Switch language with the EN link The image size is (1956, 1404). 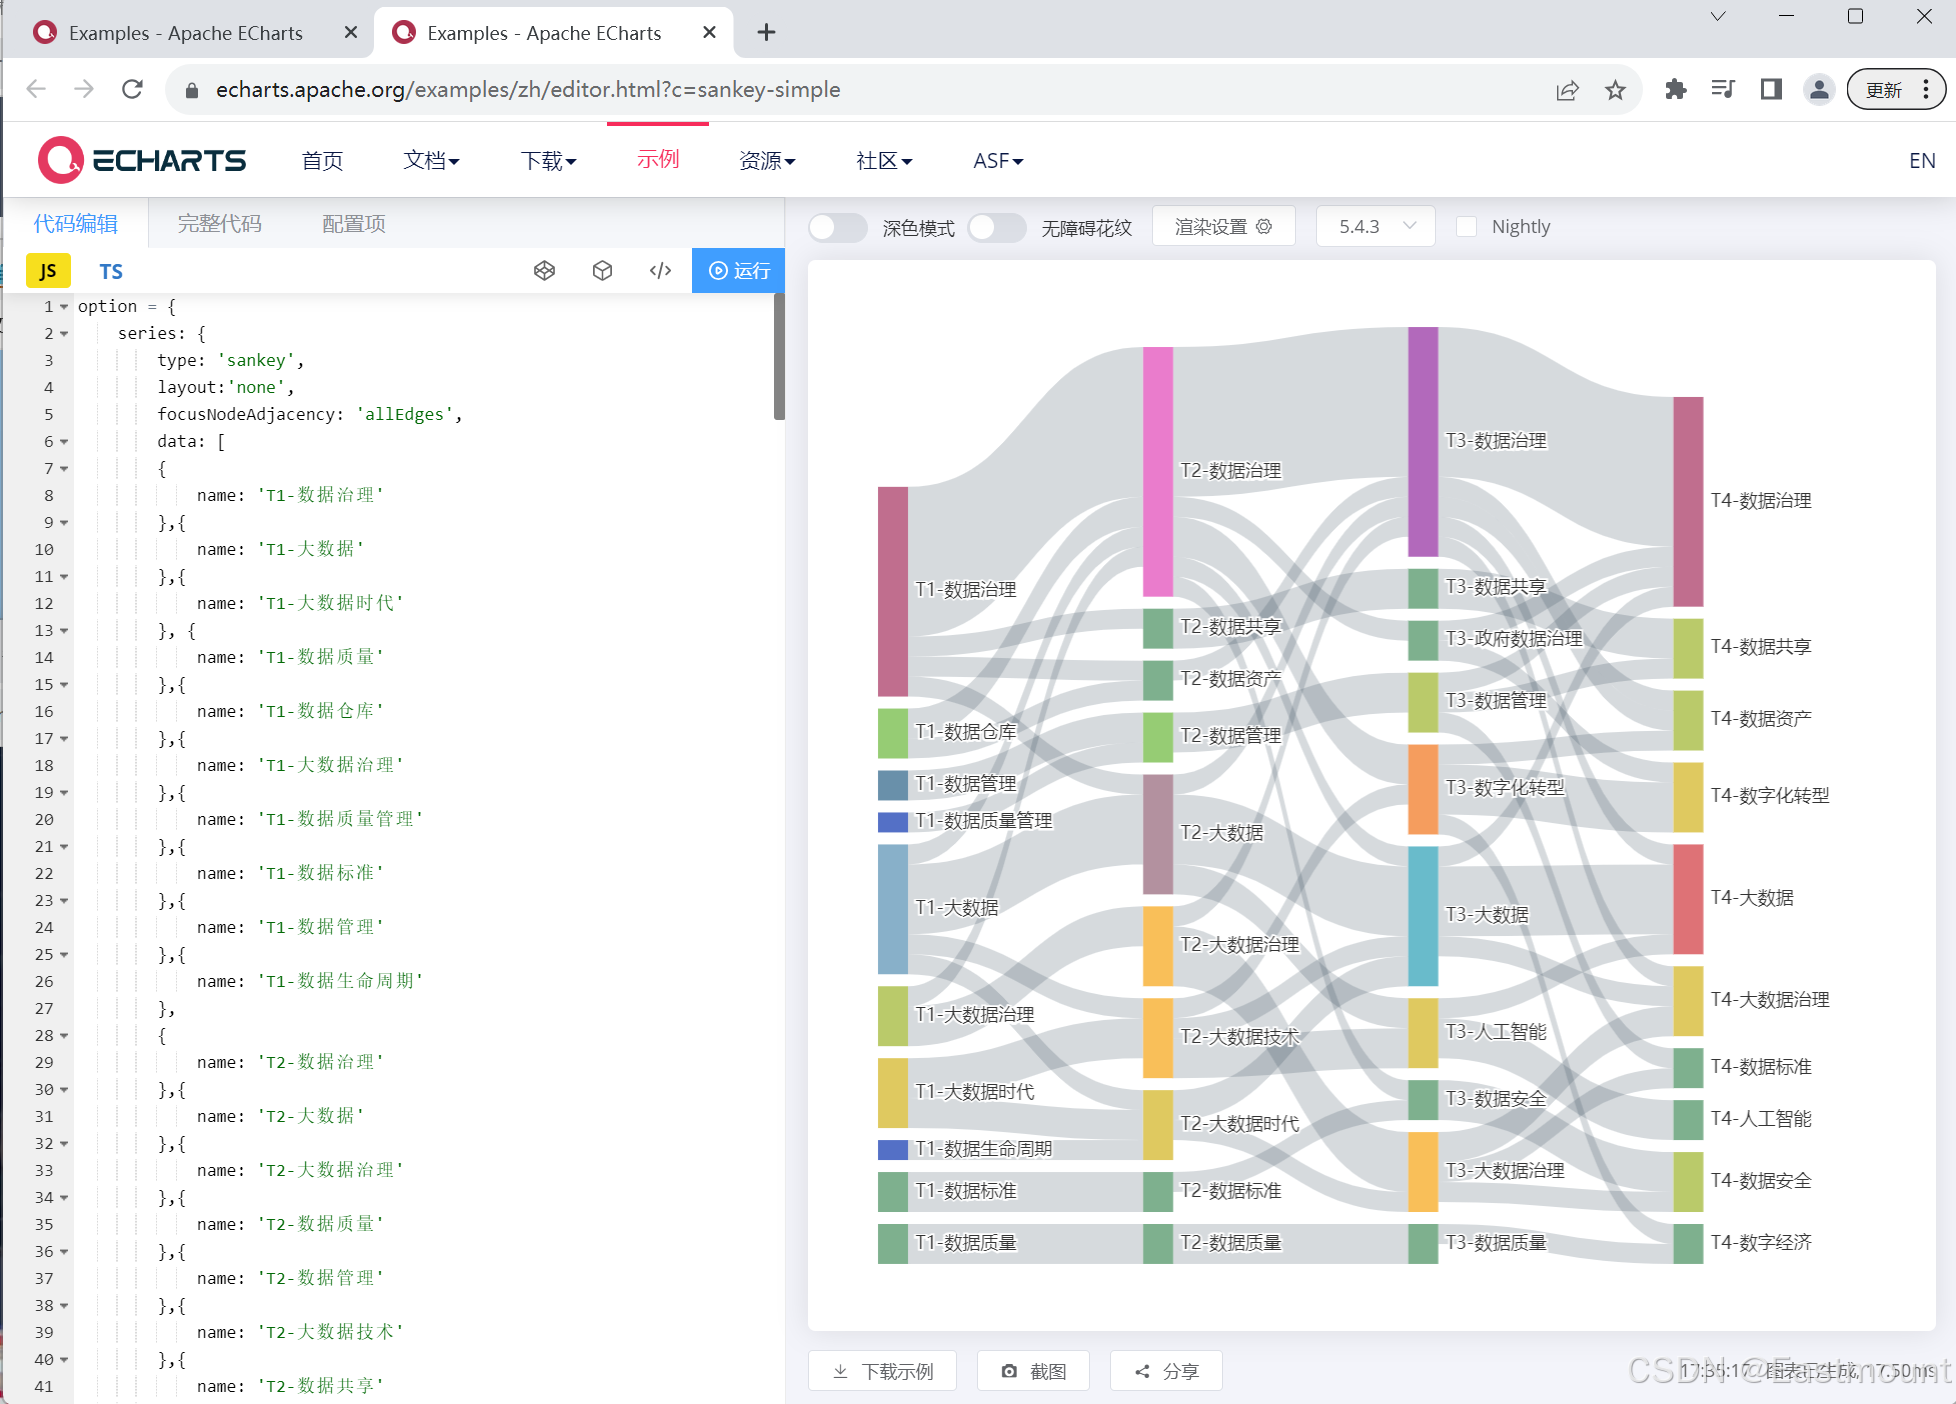coord(1922,160)
